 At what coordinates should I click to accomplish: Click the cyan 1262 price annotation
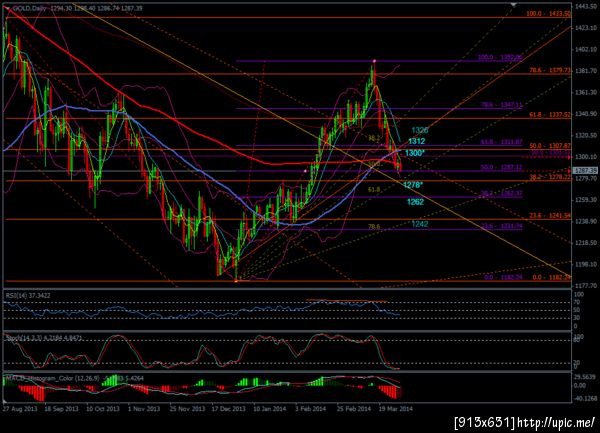(x=415, y=202)
